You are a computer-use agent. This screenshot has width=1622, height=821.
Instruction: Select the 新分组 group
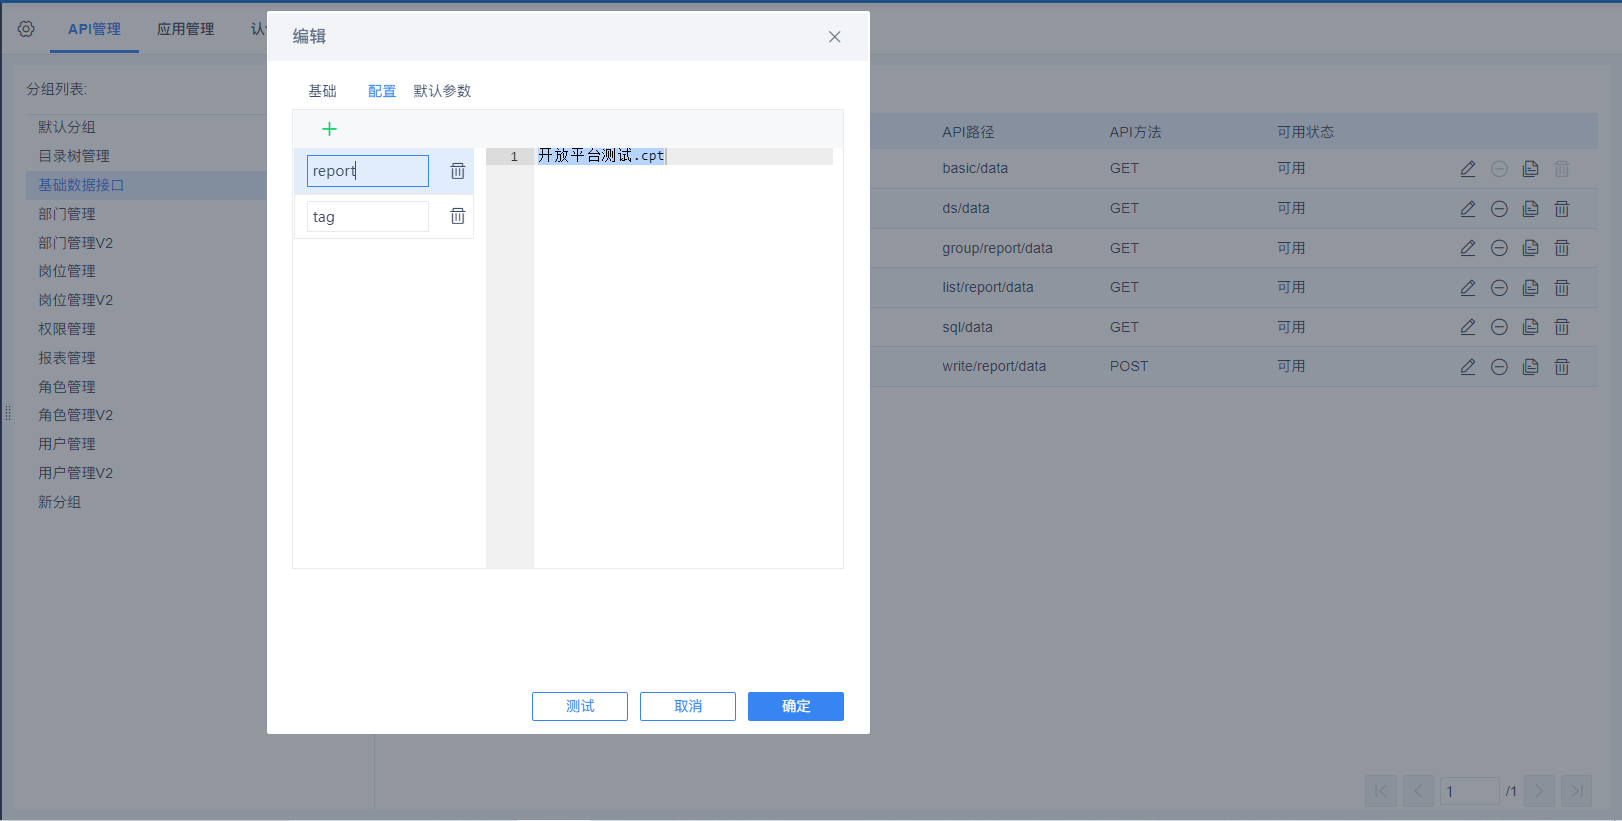pos(60,502)
